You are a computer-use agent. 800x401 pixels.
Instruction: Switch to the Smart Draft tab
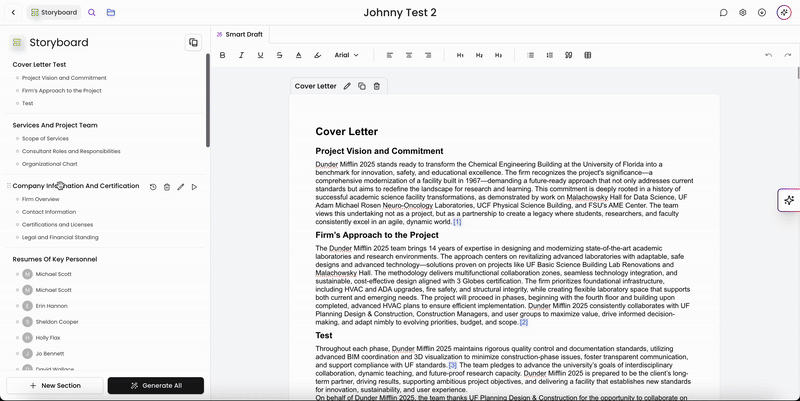click(239, 34)
